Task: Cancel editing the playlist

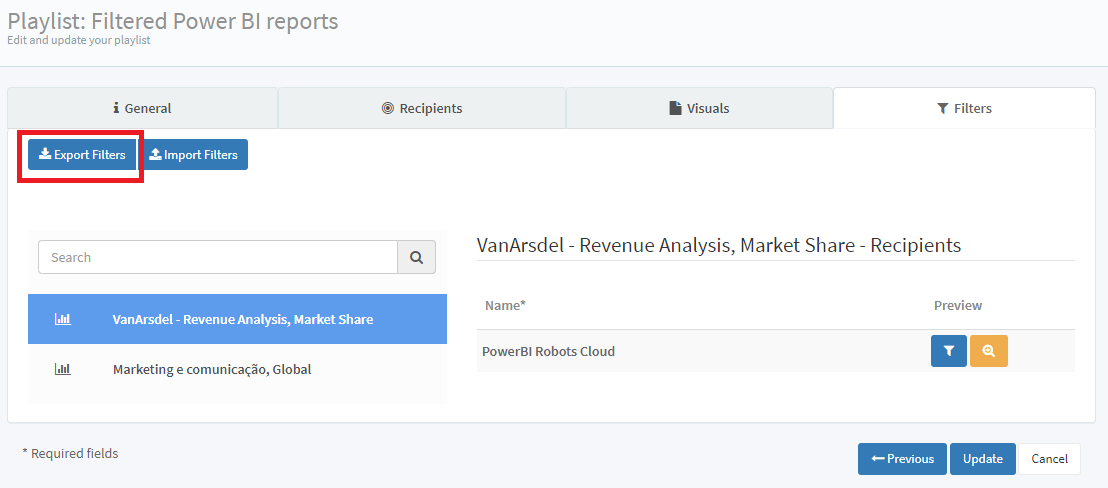Action: tap(1049, 459)
